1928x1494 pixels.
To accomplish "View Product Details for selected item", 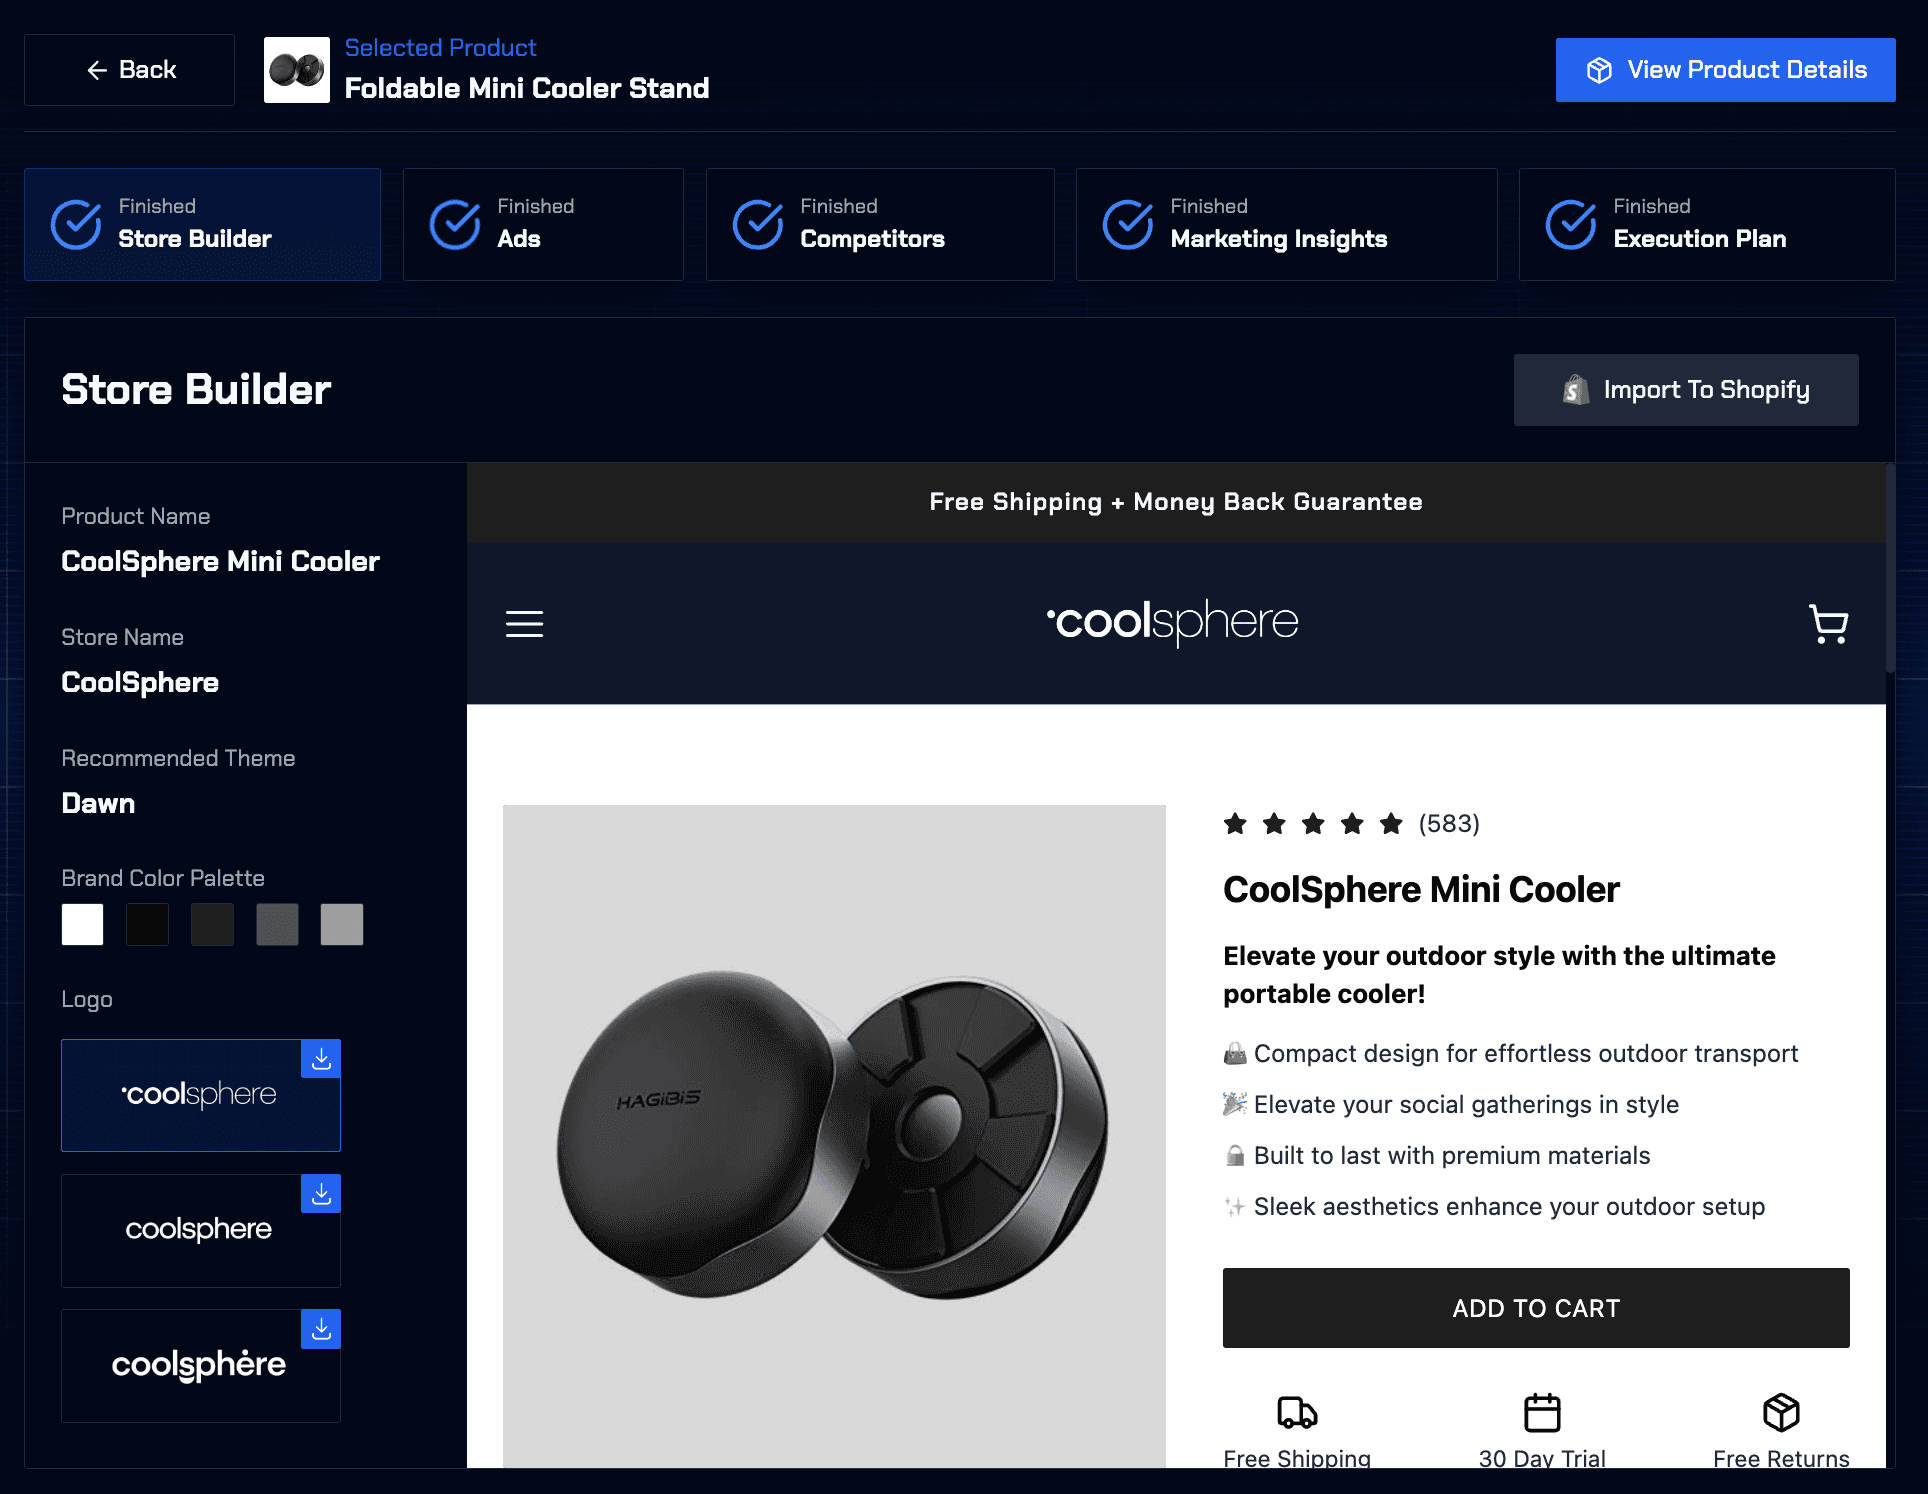I will 1725,67.
